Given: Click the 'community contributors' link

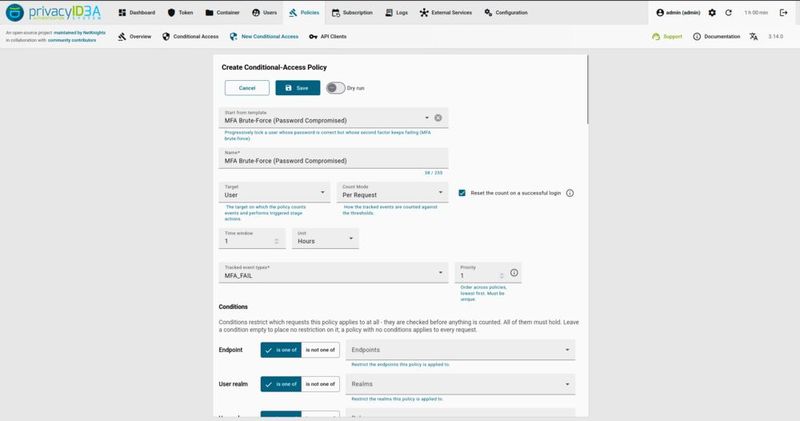Looking at the screenshot, I should point(72,40).
